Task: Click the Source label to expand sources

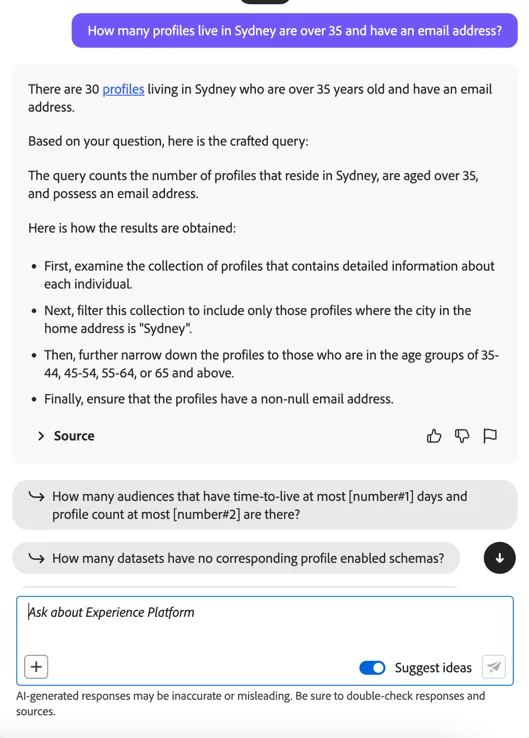Action: [74, 436]
